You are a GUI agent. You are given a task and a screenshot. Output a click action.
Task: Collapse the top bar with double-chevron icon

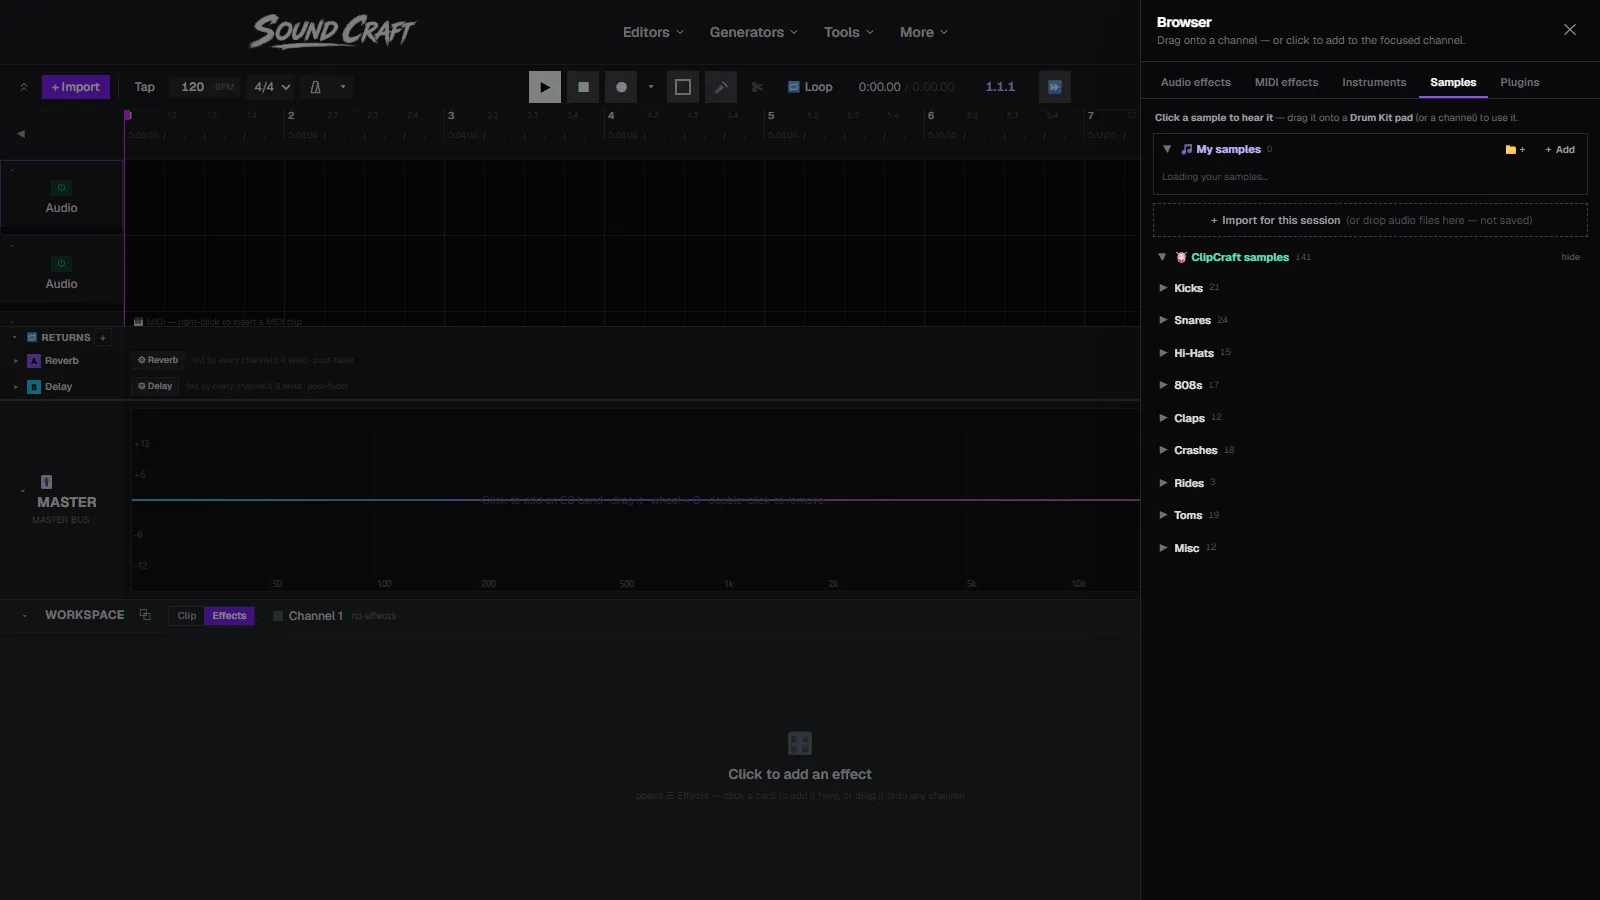tap(24, 87)
